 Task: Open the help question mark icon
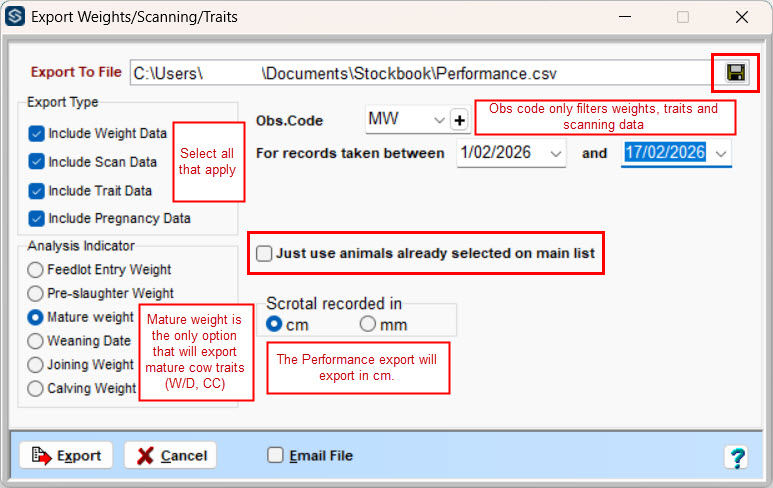(736, 457)
